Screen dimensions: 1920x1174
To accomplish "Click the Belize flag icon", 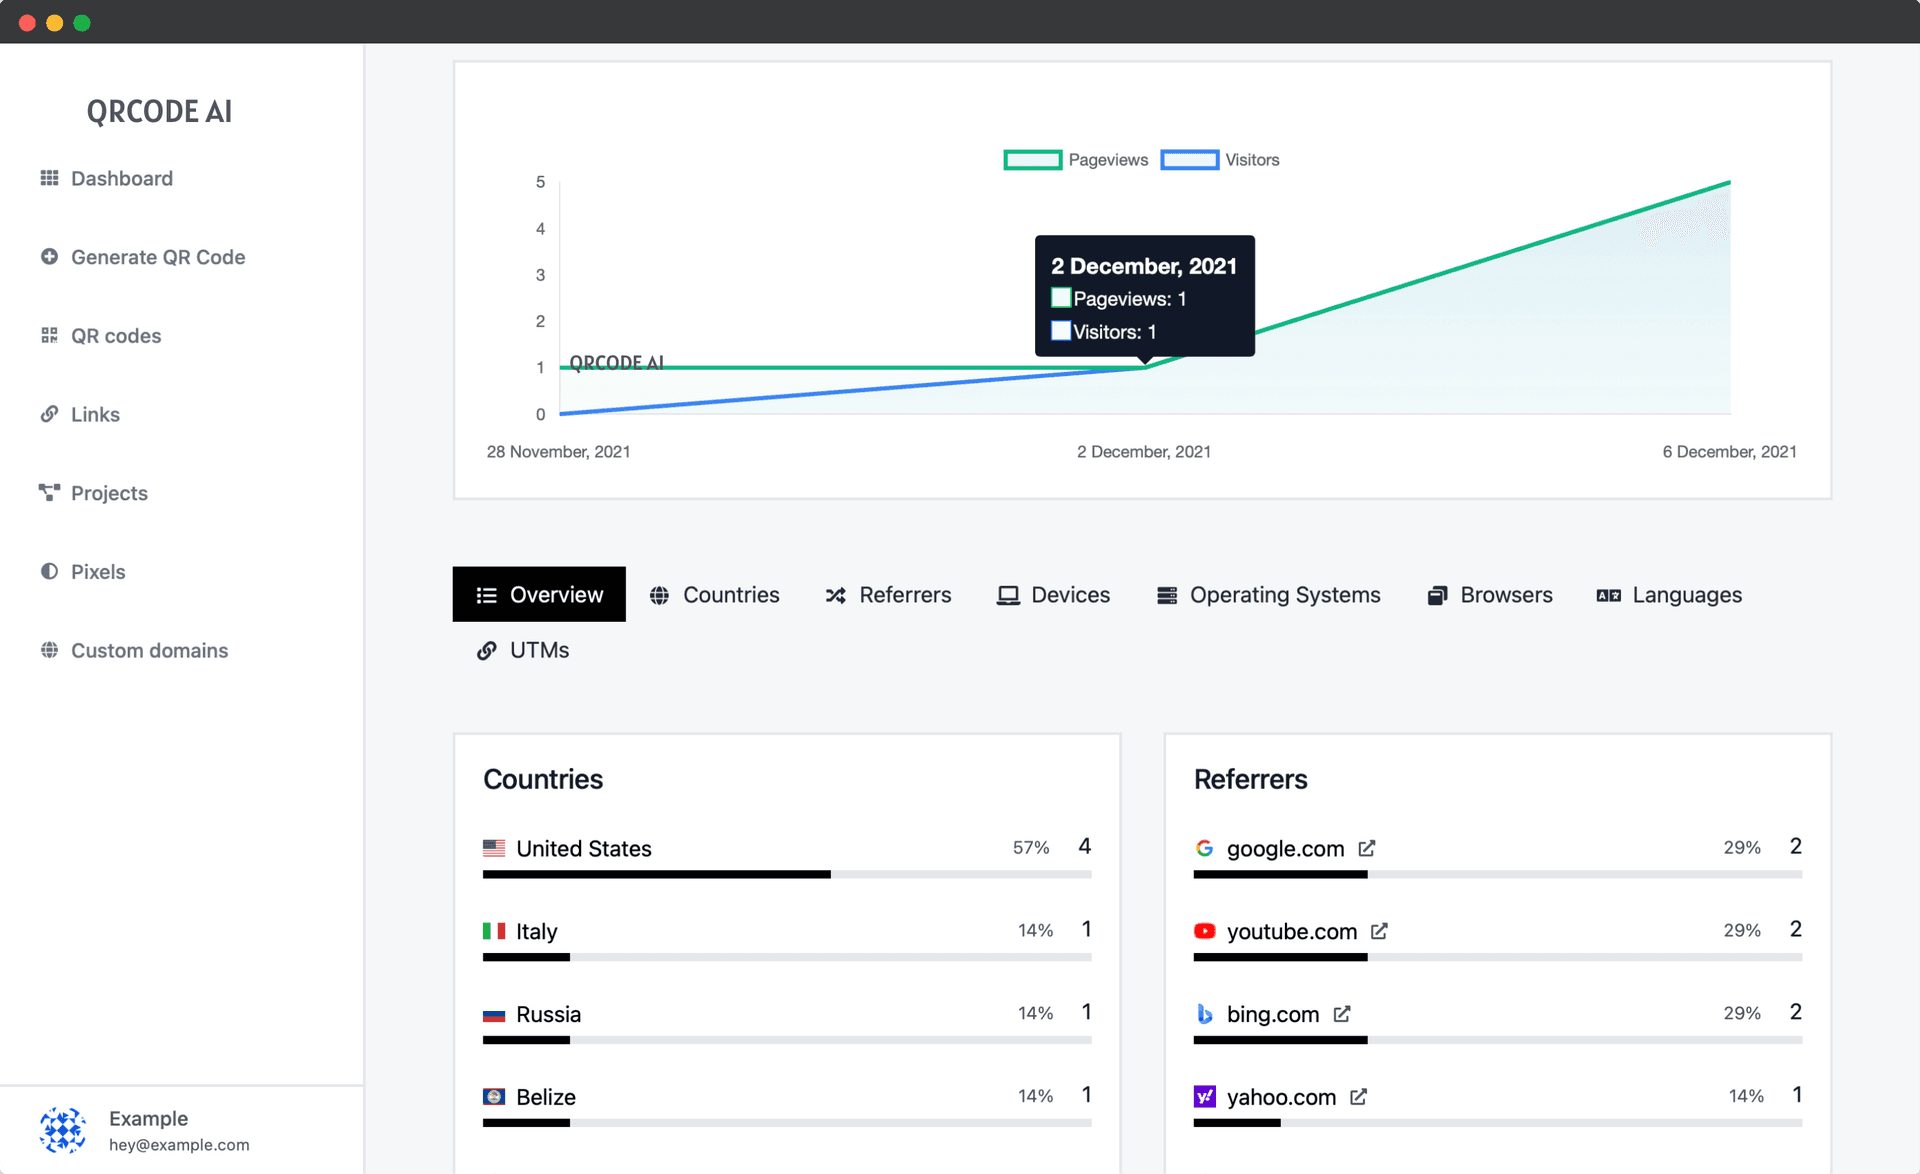I will point(494,1097).
